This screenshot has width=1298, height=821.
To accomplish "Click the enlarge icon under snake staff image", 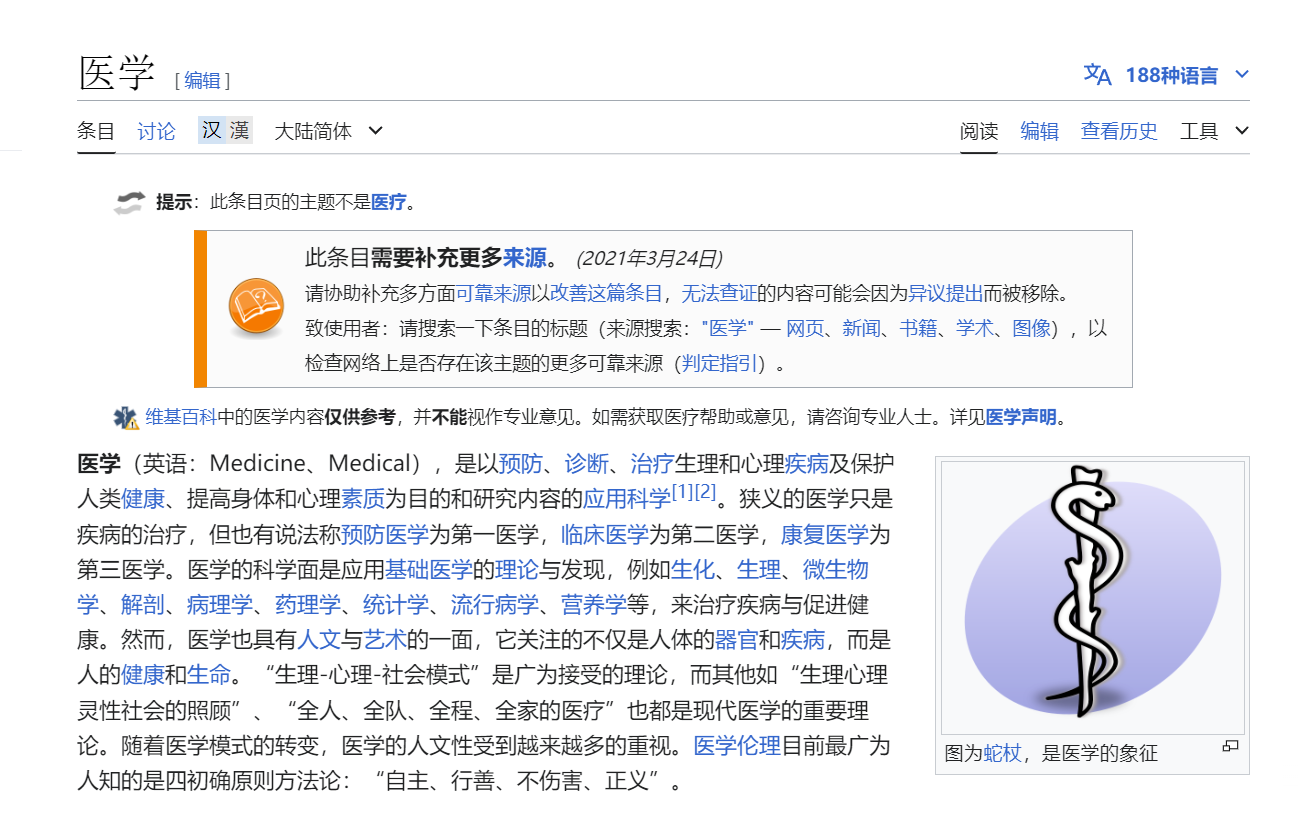I will point(1230,746).
